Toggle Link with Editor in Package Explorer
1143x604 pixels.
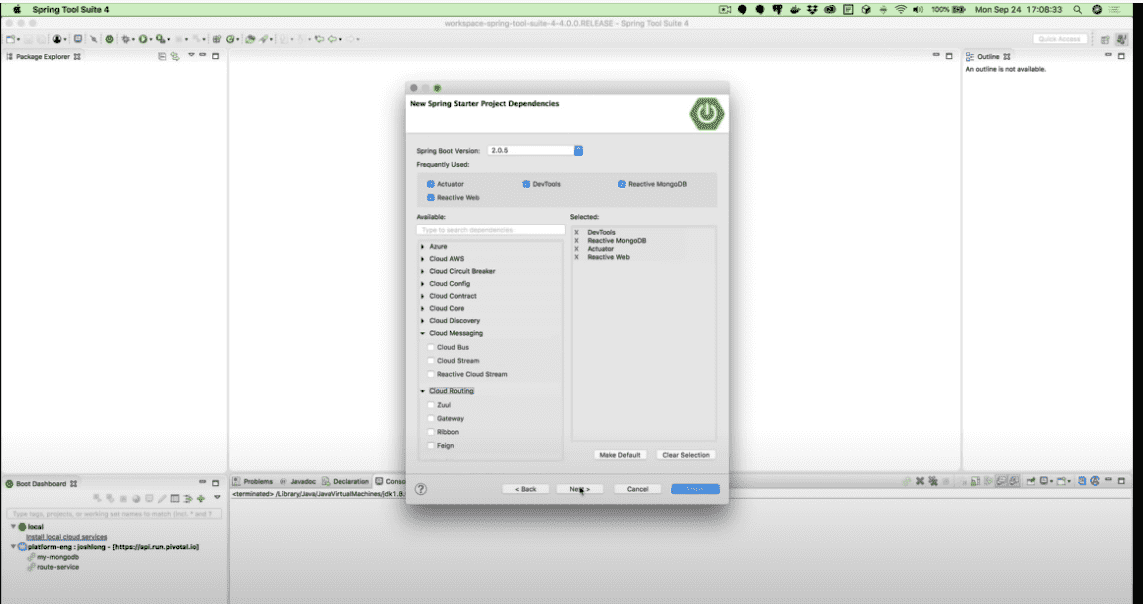pyautogui.click(x=175, y=57)
